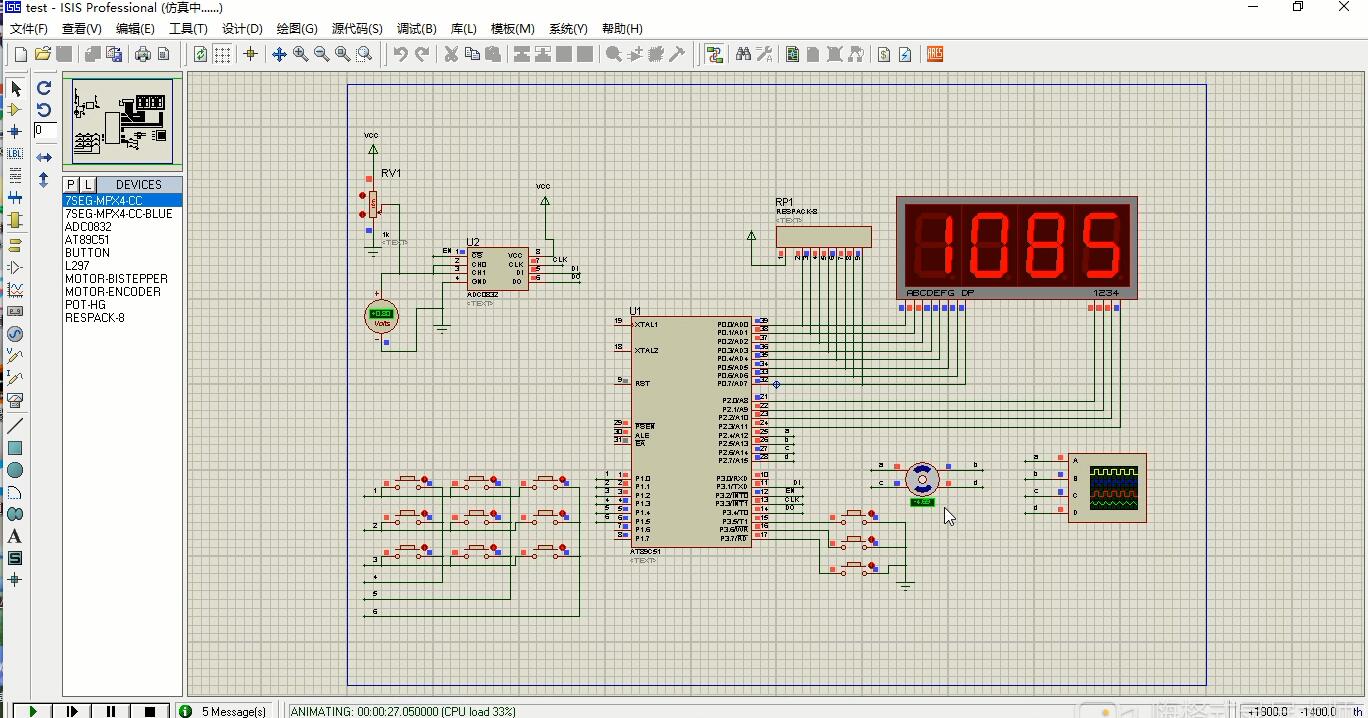
Task: Choose the Graph mode tool
Action: [x=15, y=289]
